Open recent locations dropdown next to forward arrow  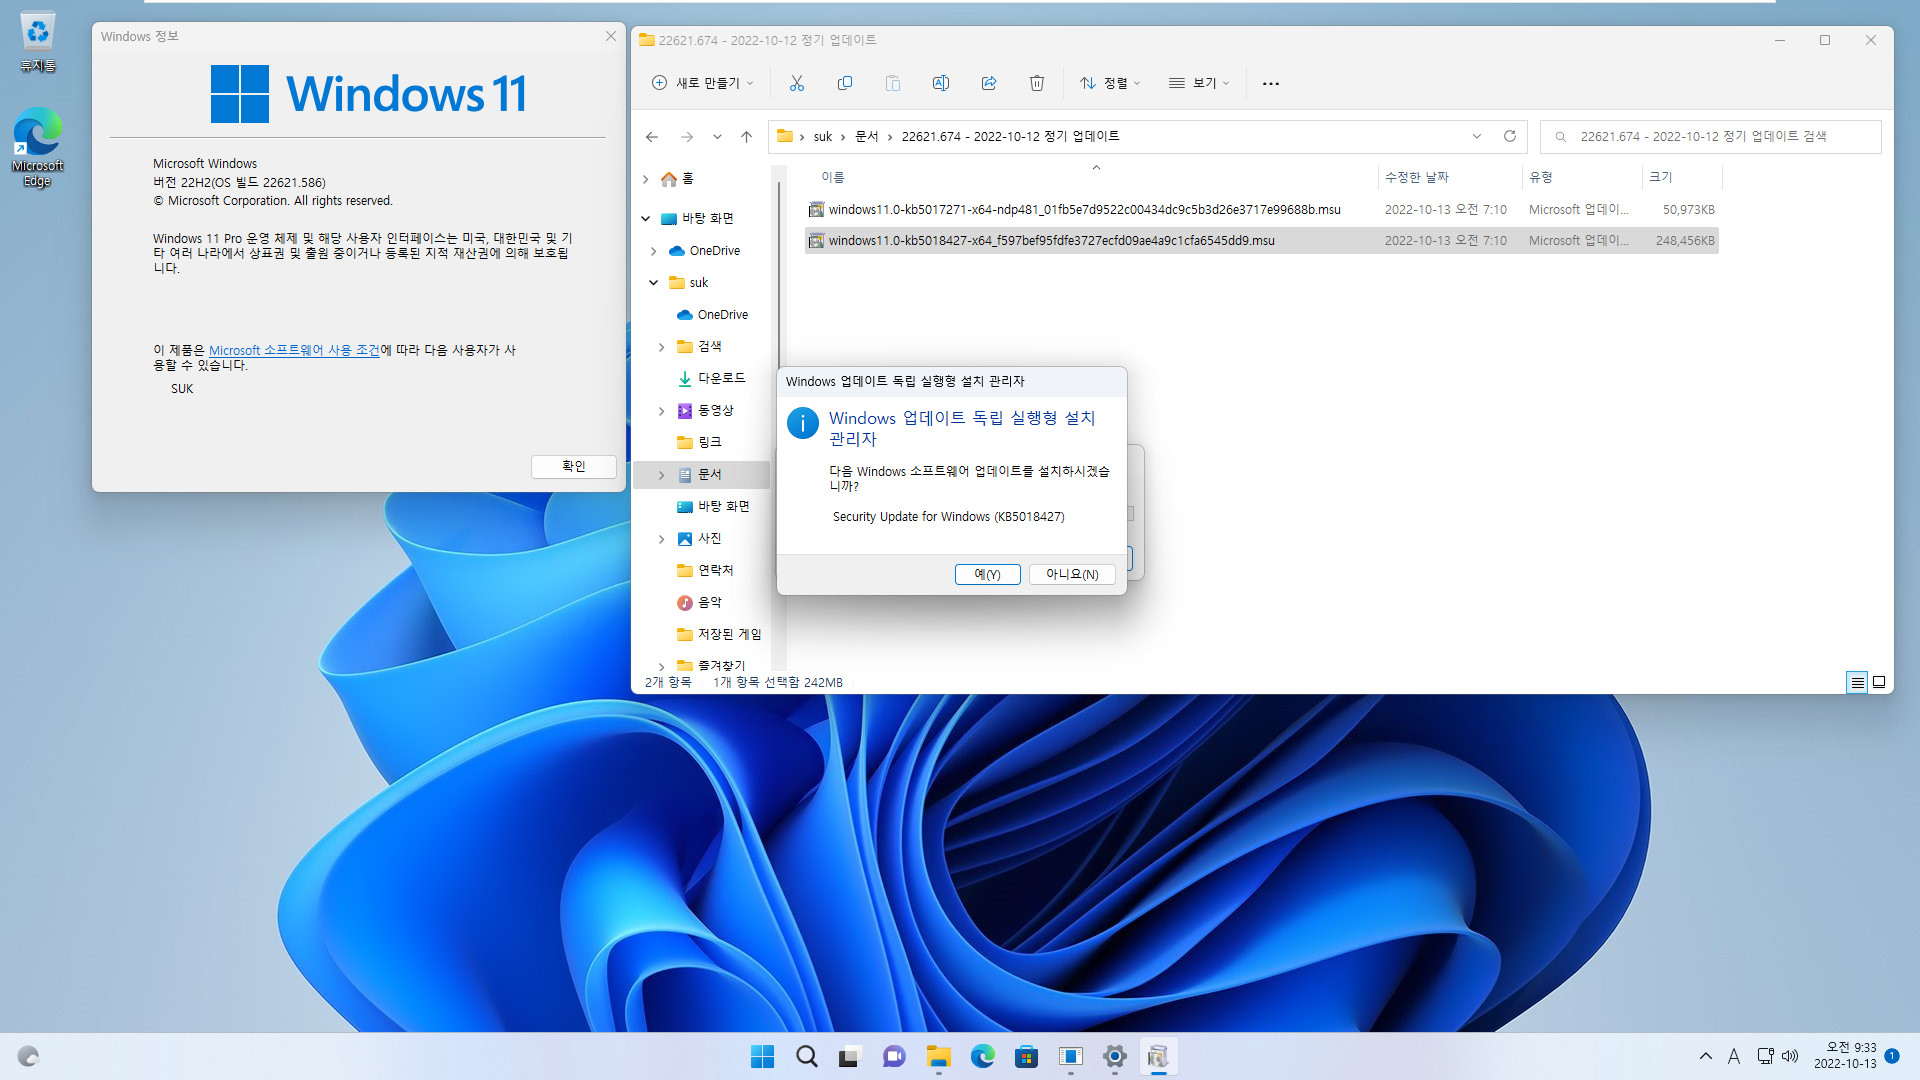[x=717, y=137]
